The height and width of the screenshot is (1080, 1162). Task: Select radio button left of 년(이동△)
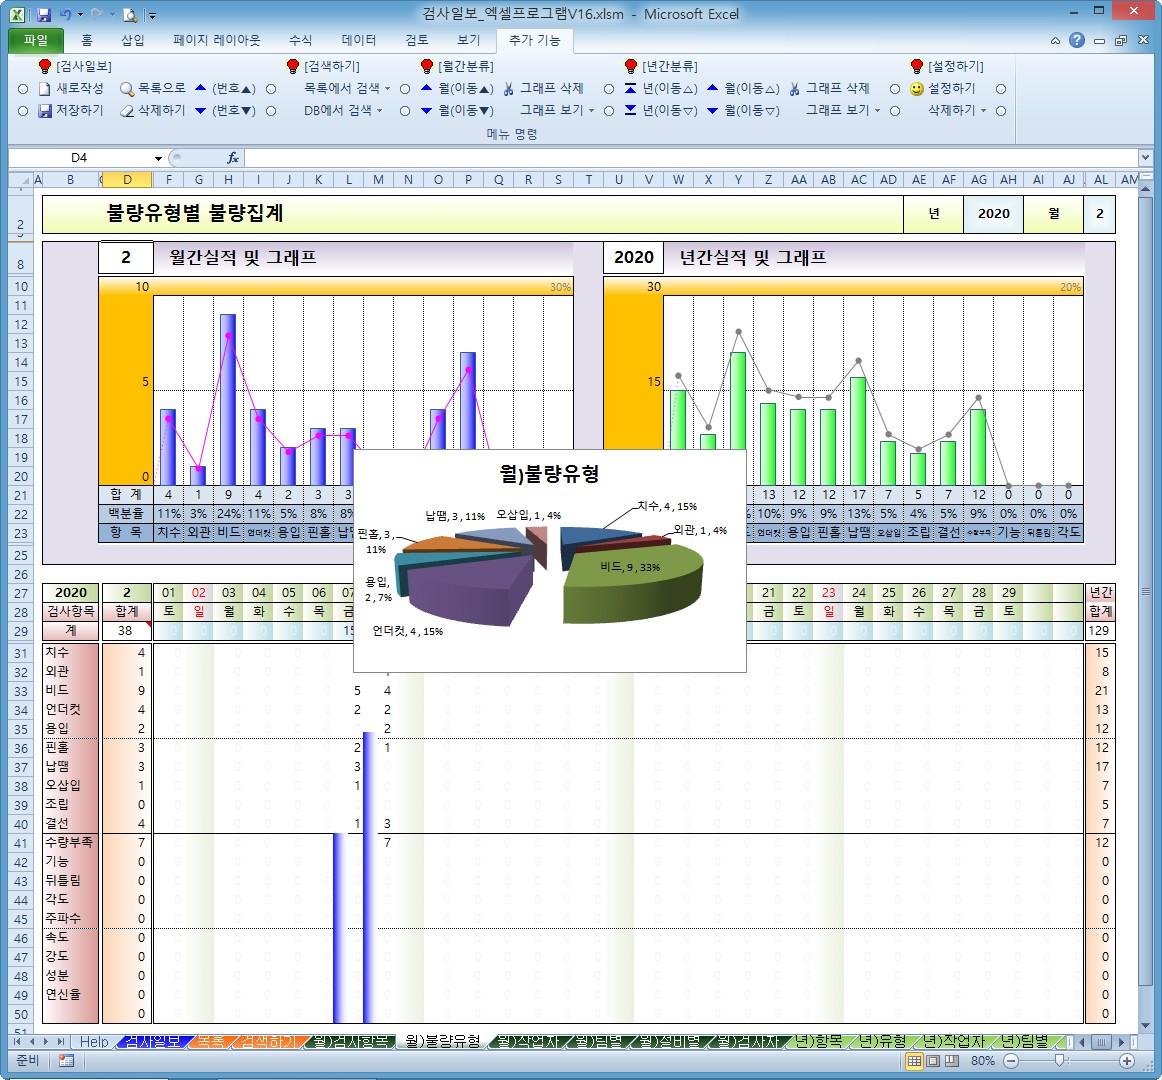click(x=609, y=89)
